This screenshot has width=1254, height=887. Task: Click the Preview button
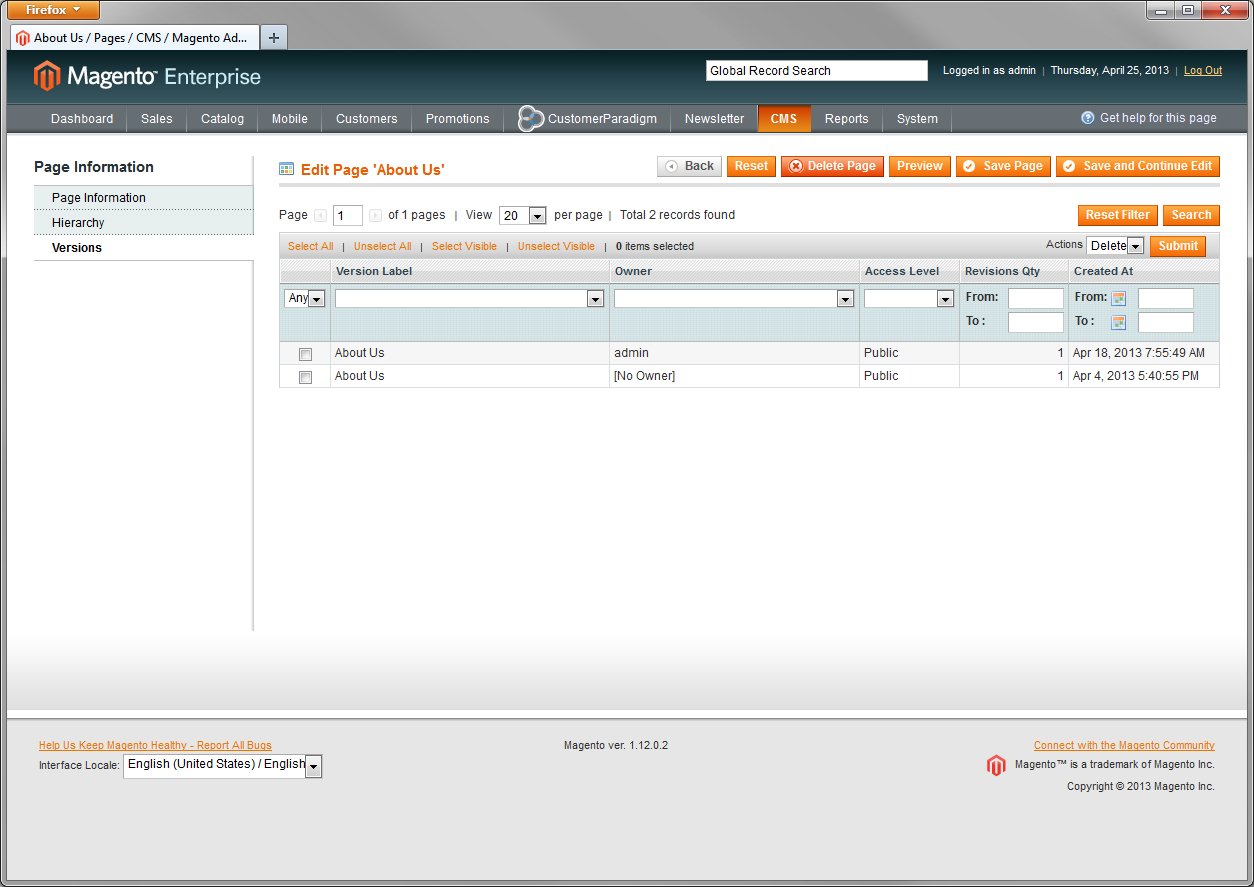[x=919, y=166]
